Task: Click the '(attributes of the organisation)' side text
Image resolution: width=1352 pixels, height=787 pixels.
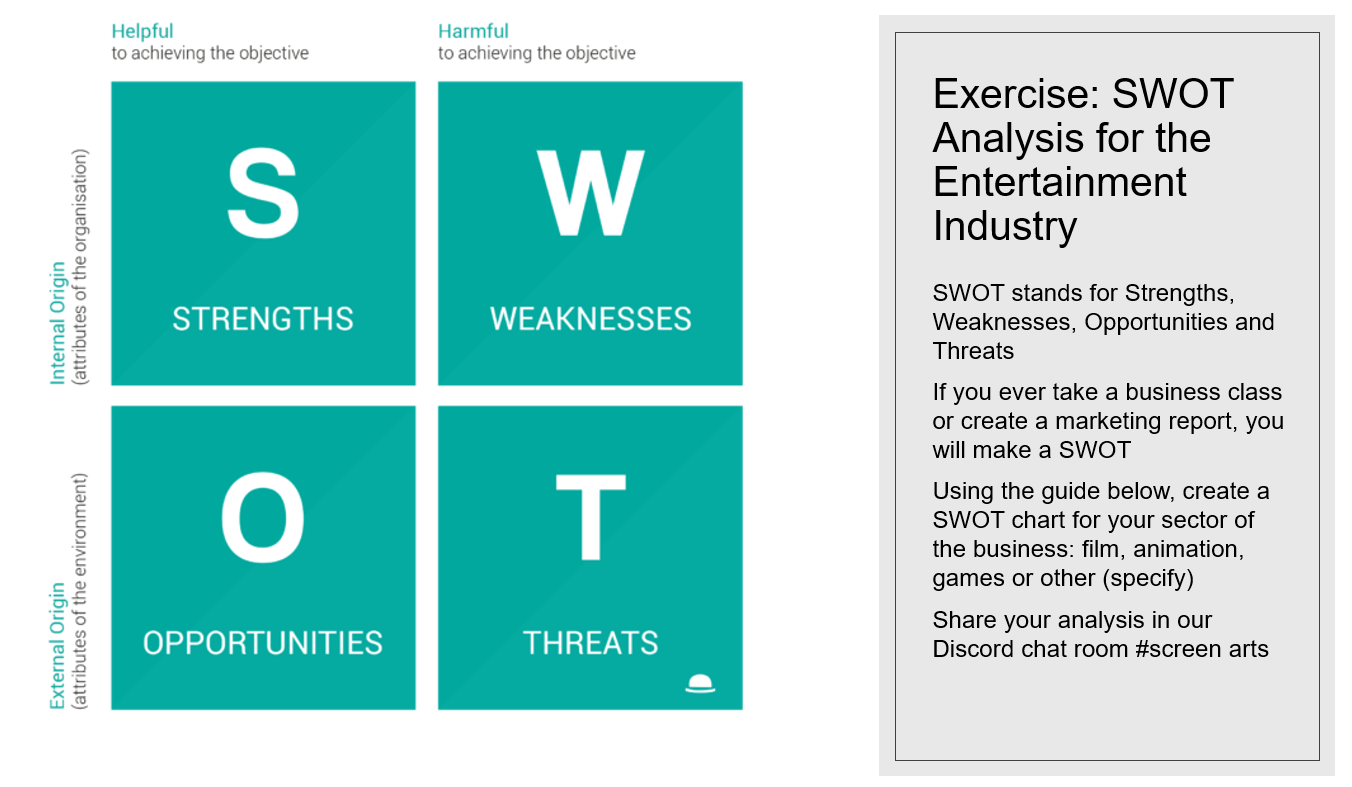Action: click(x=82, y=267)
